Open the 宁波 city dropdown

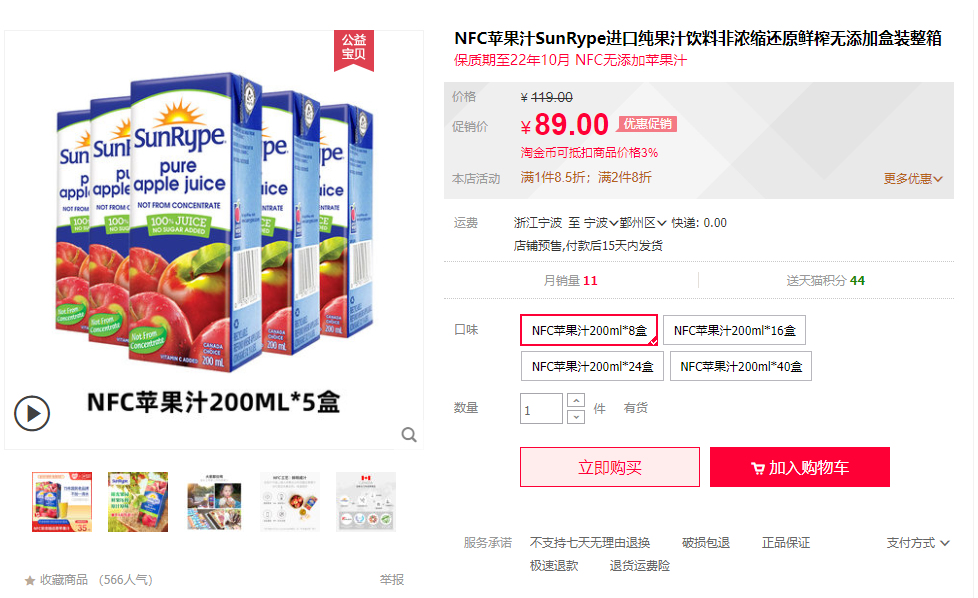click(601, 223)
